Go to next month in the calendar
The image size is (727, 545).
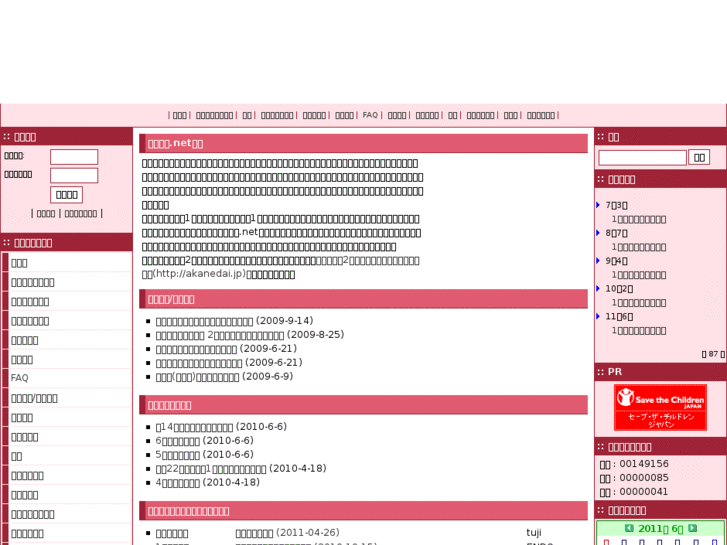pos(692,528)
